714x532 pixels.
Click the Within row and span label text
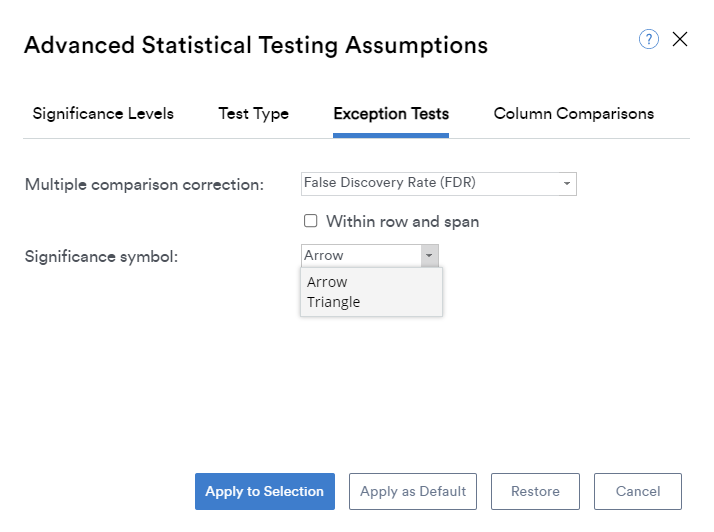[x=402, y=222]
